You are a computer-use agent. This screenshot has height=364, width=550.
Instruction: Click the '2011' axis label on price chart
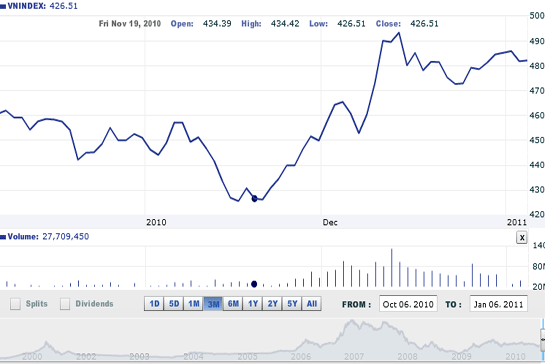[x=517, y=222]
